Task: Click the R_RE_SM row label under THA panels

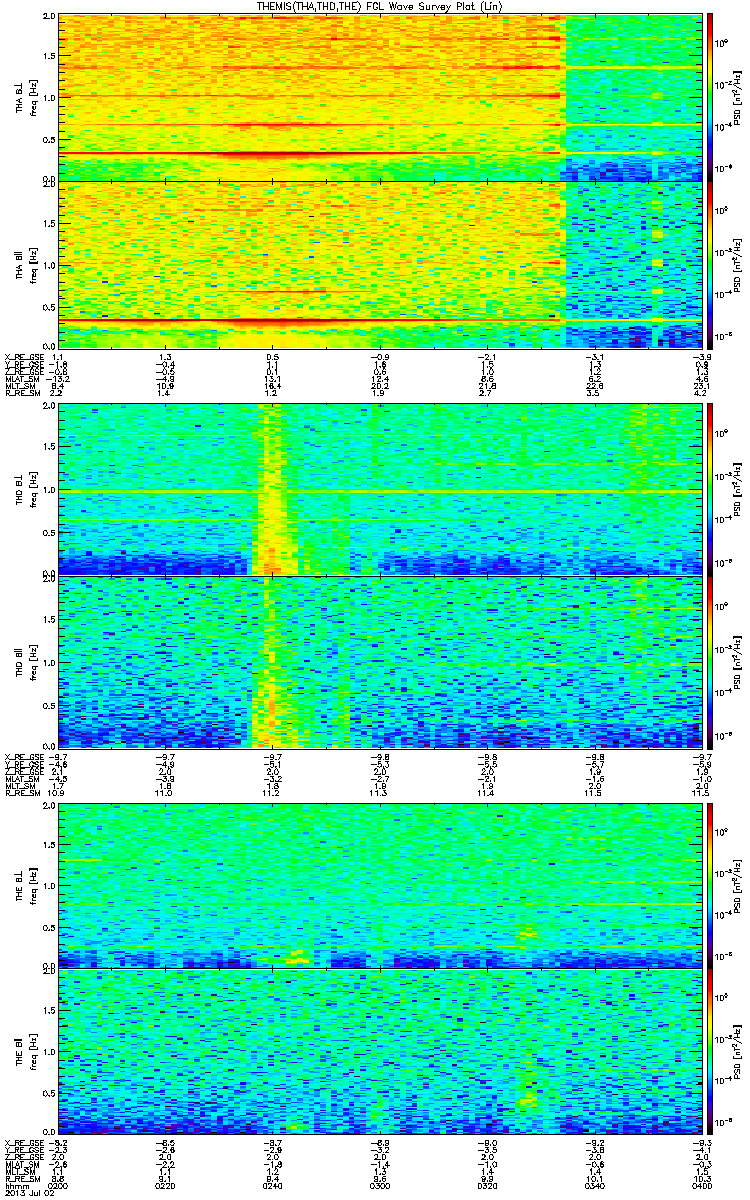Action: point(22,395)
